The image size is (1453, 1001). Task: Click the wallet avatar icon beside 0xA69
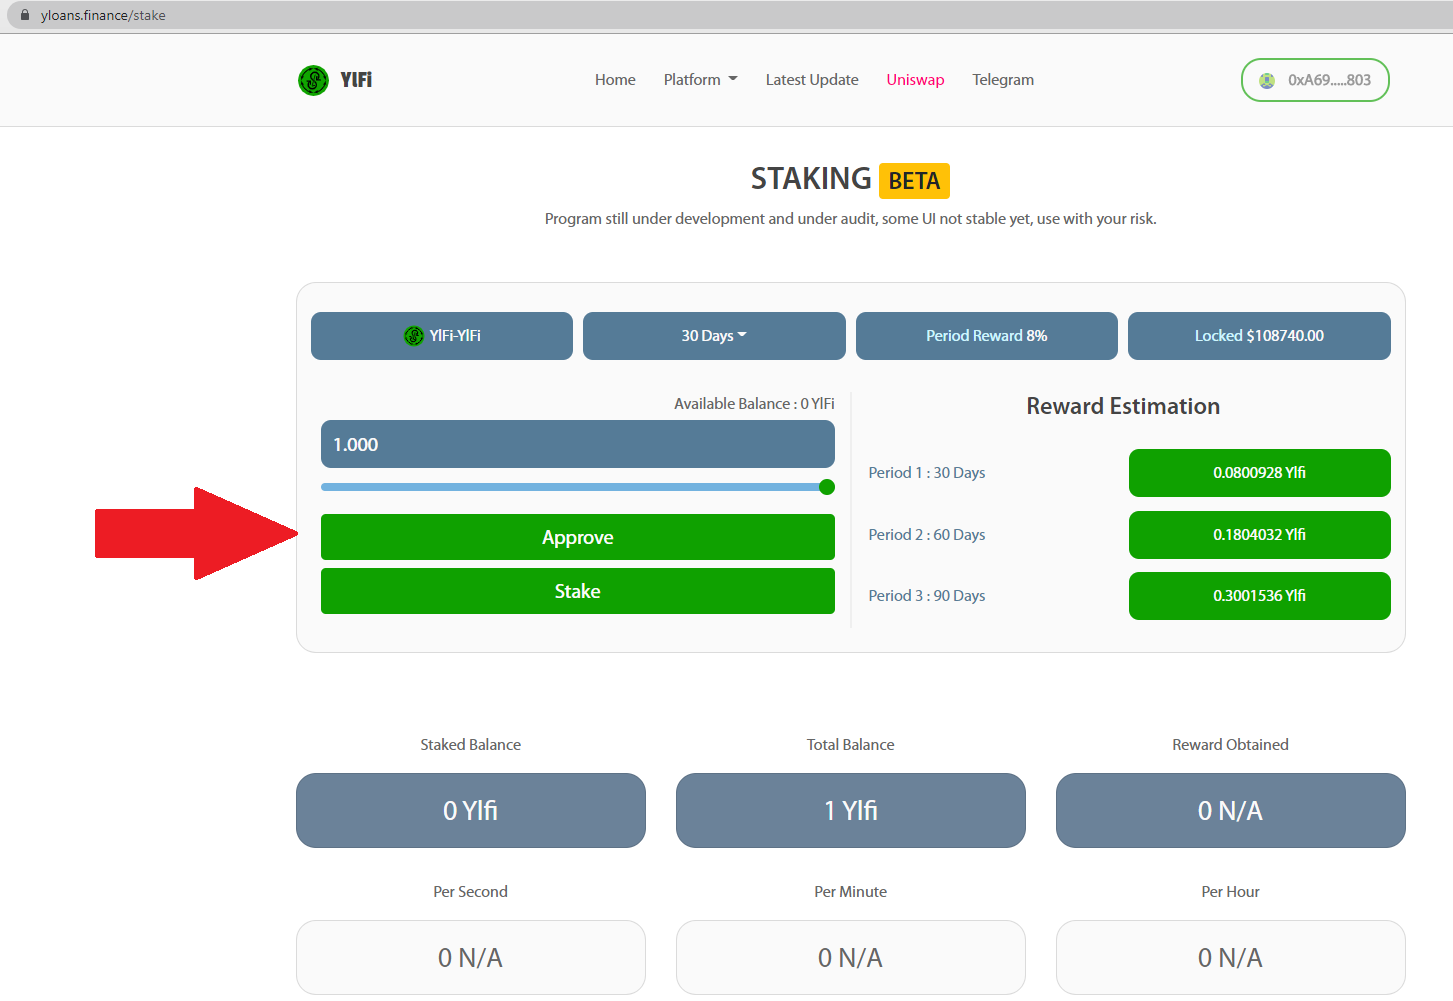tap(1267, 80)
